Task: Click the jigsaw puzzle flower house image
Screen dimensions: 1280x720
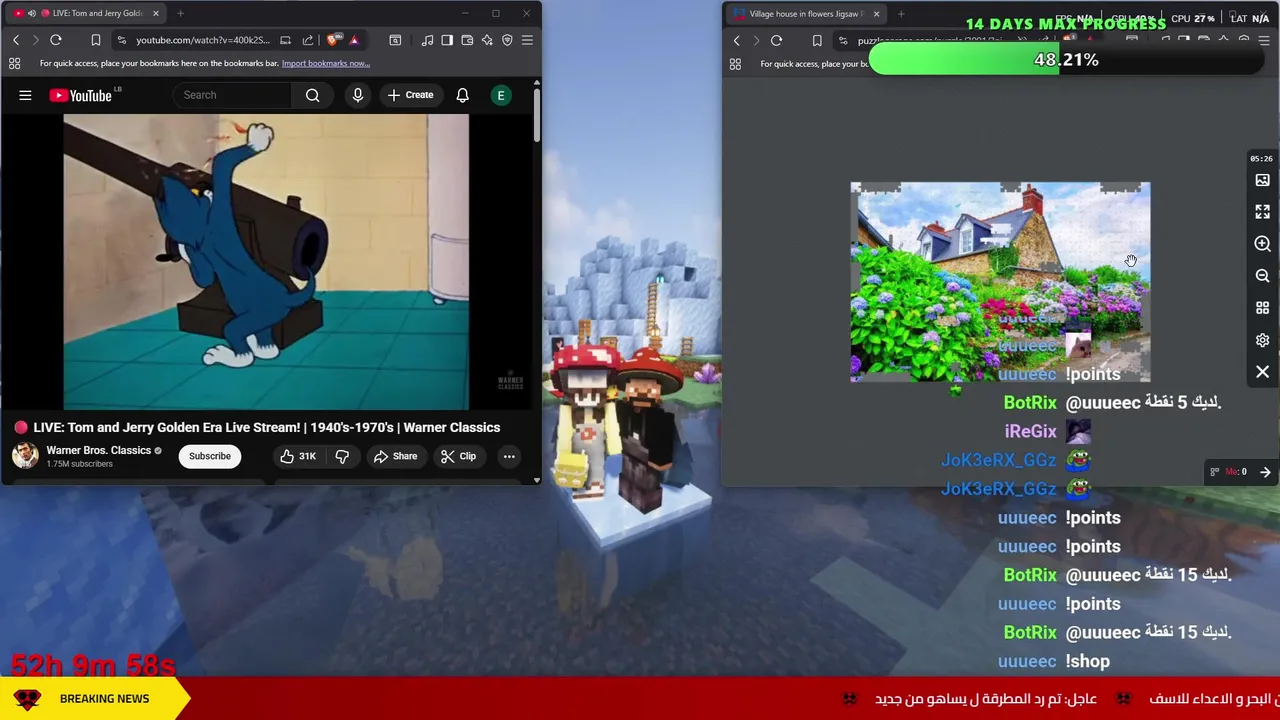Action: click(1000, 282)
